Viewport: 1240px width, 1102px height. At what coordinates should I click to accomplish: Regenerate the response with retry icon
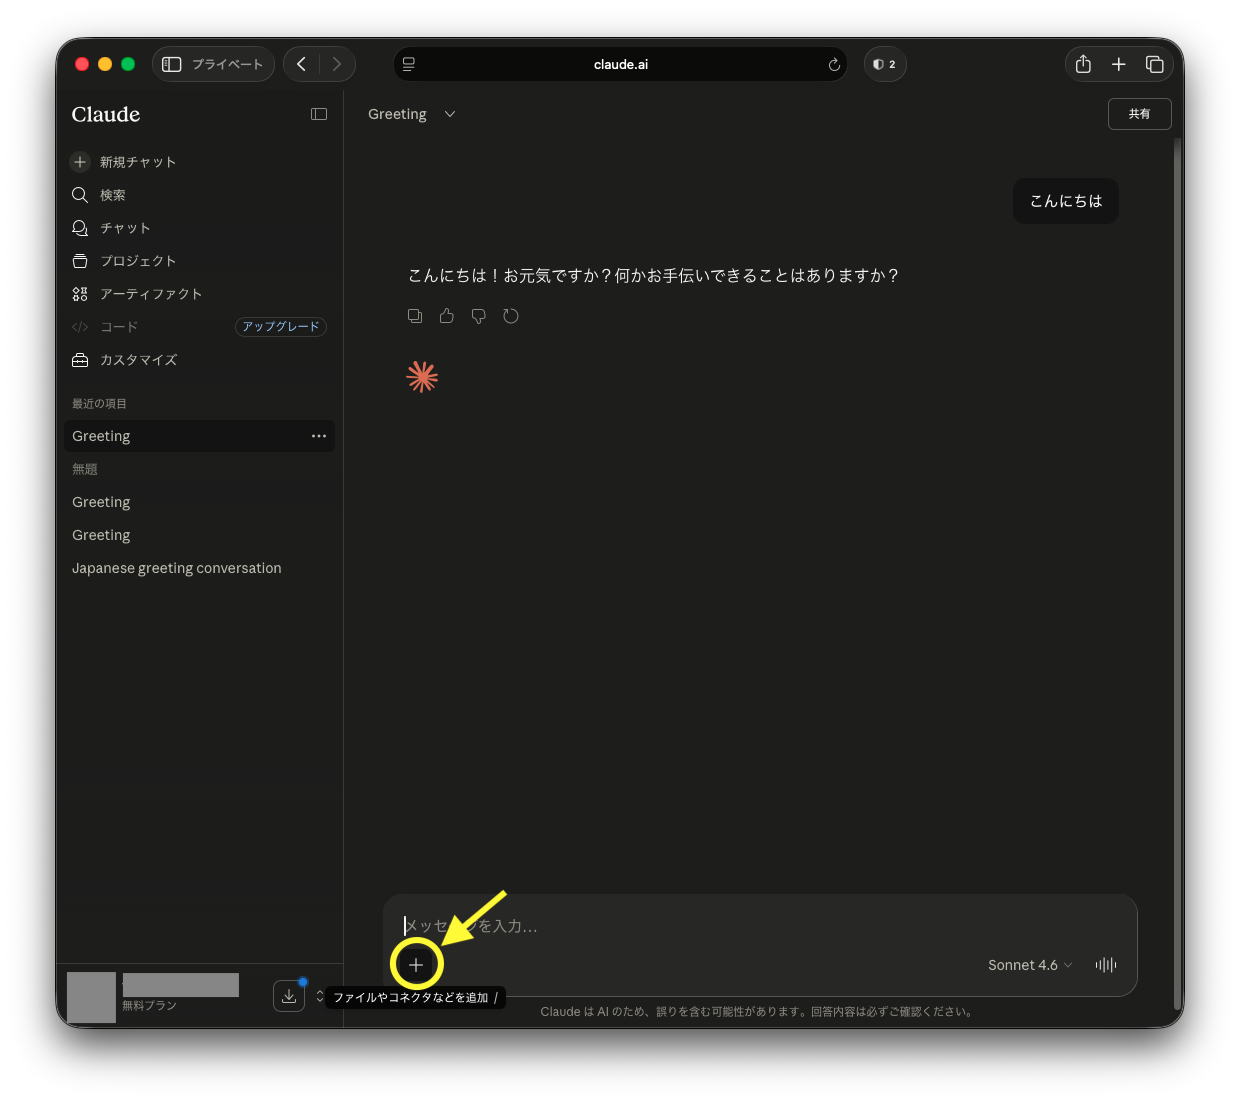[x=511, y=316]
